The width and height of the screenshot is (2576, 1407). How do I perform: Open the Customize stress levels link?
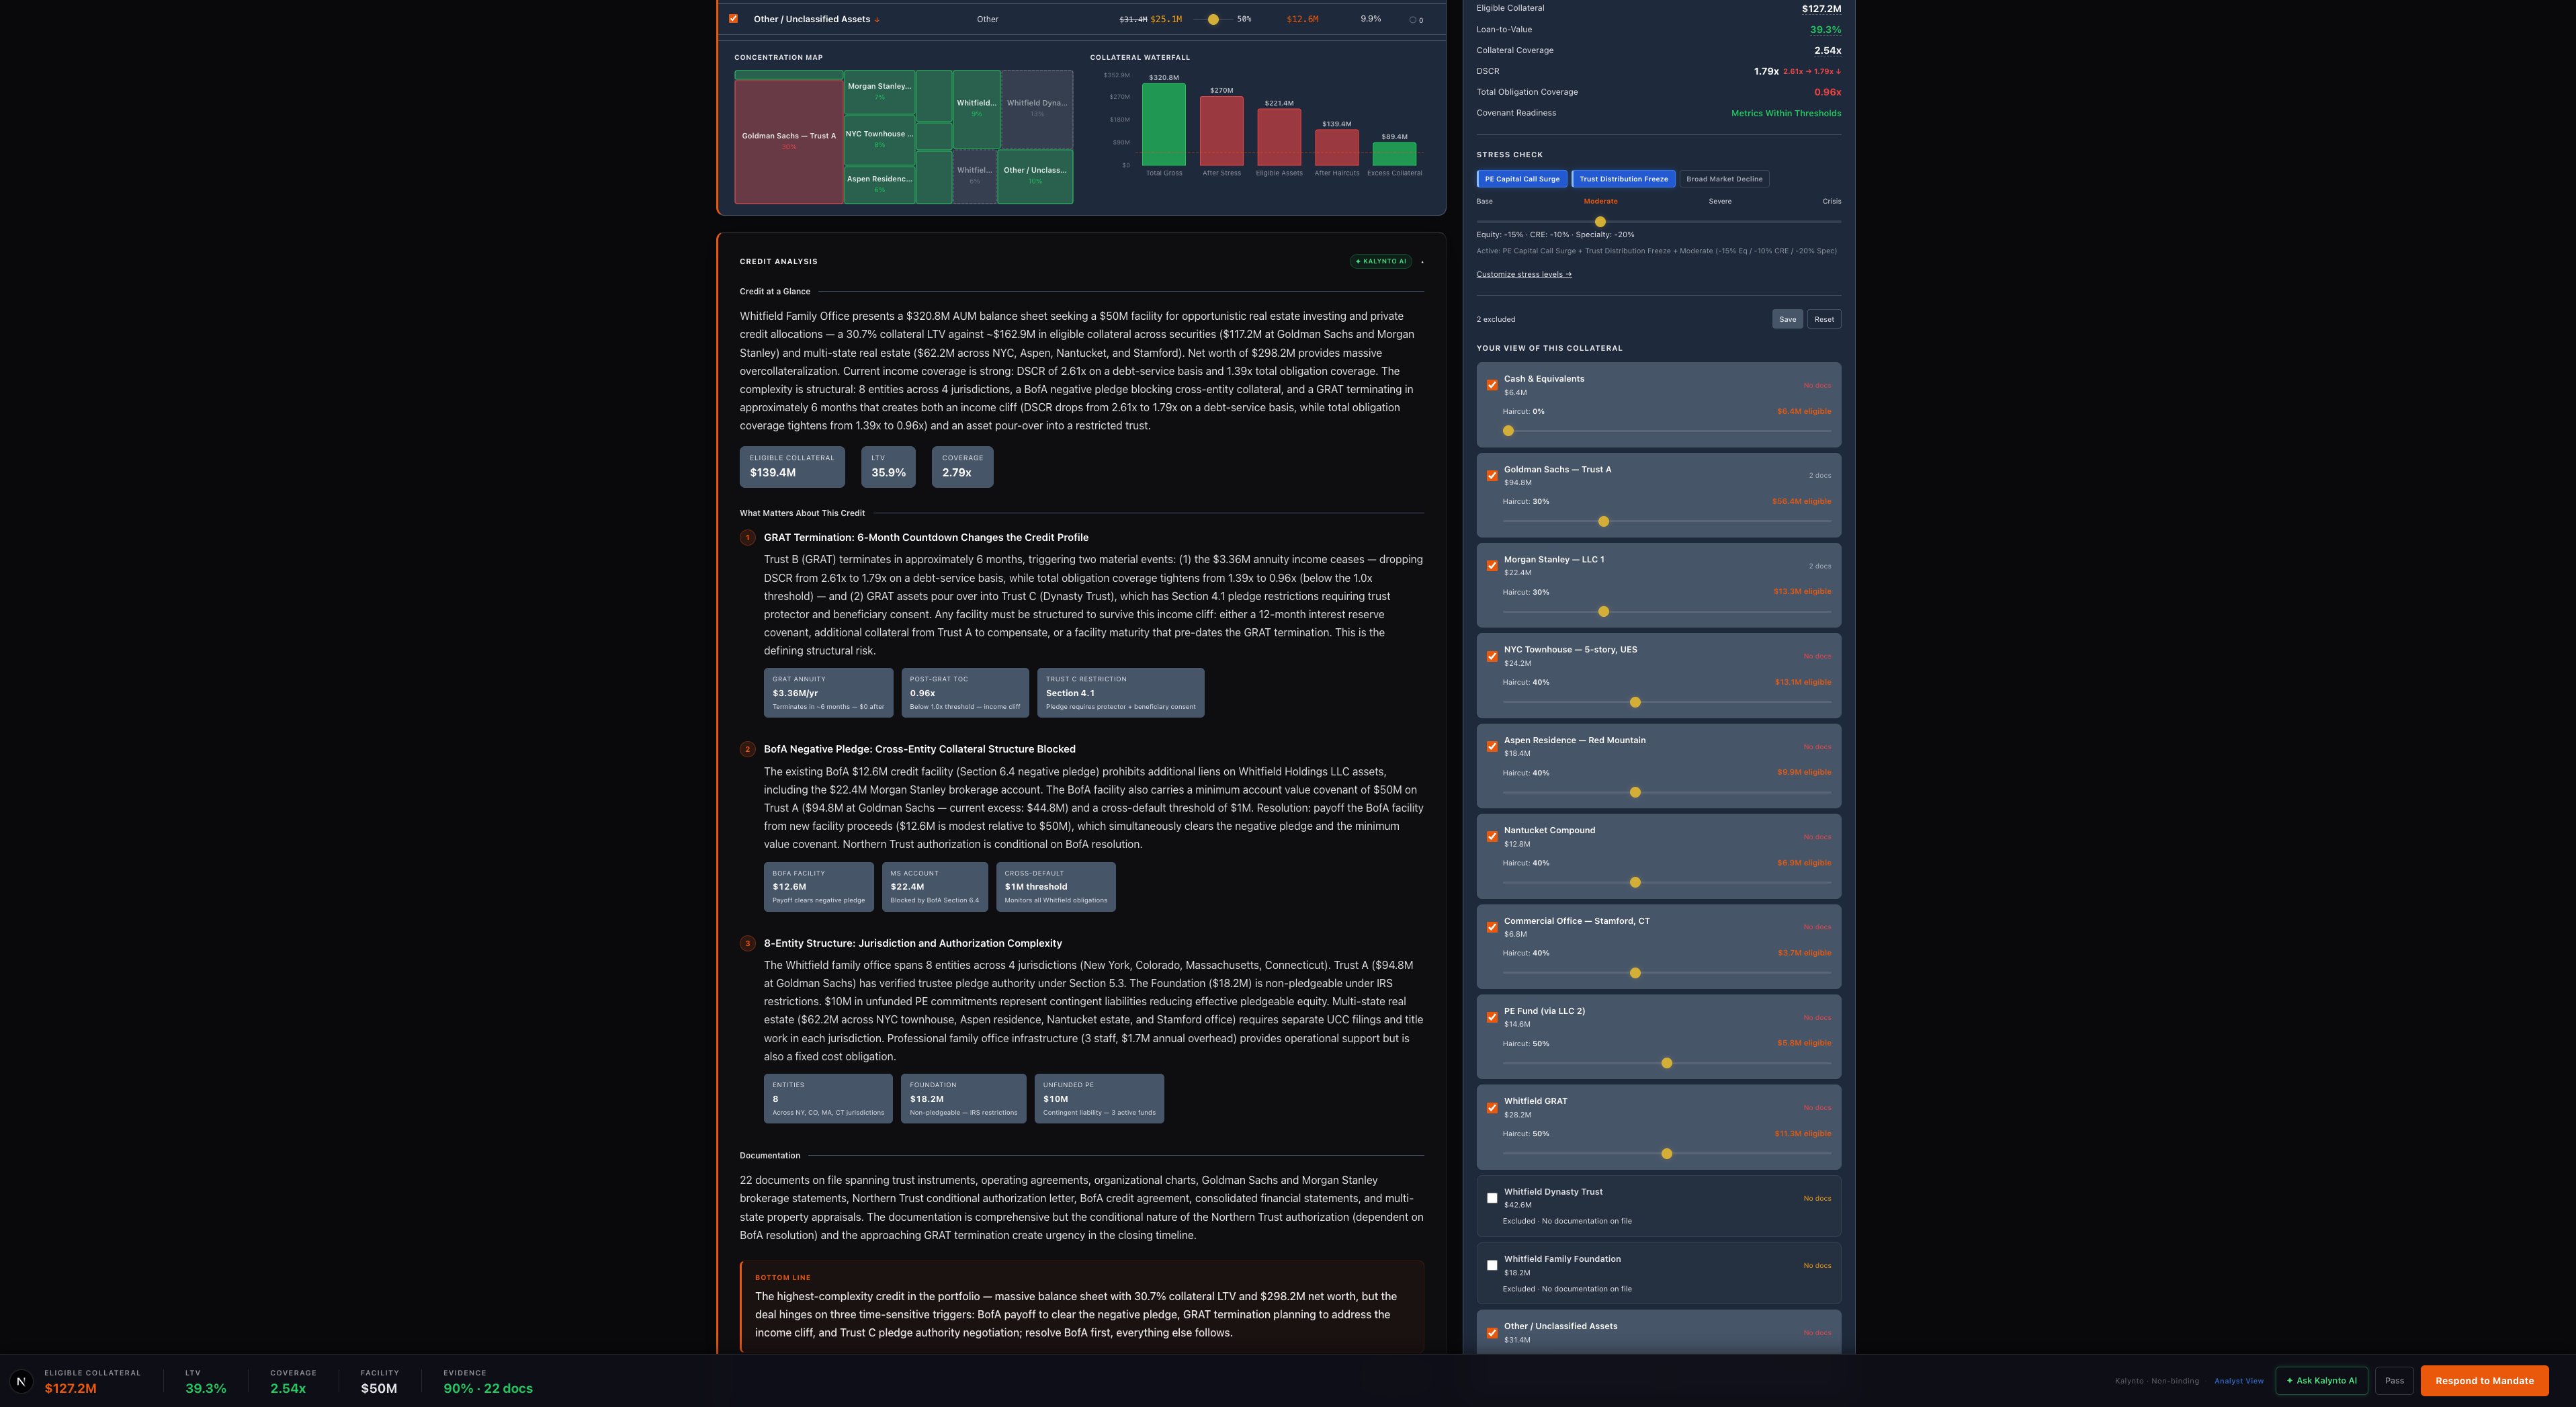[1523, 273]
